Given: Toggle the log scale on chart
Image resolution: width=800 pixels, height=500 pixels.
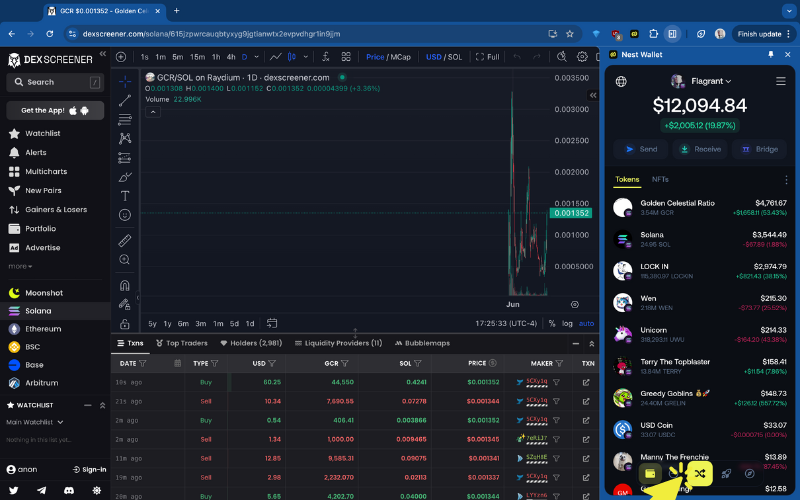Looking at the screenshot, I should 567,323.
